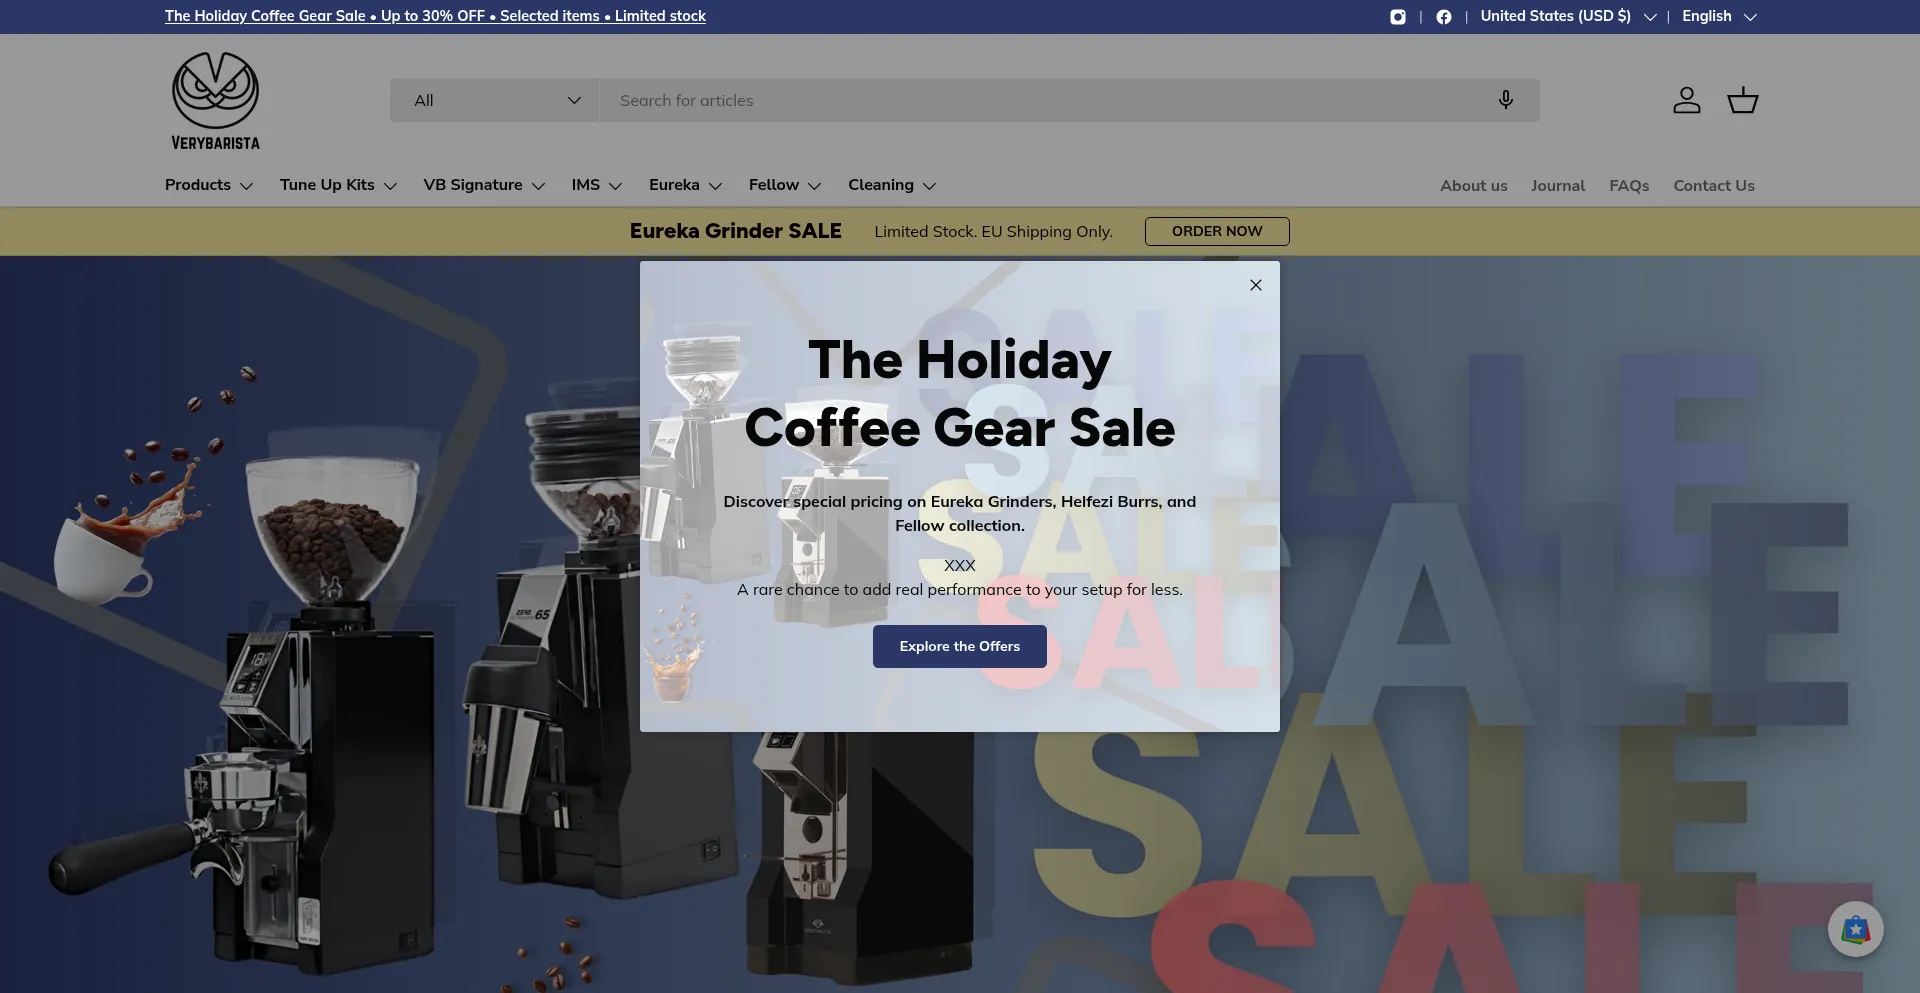Image resolution: width=1920 pixels, height=993 pixels.
Task: Expand the Tune Up Kits menu
Action: tap(339, 185)
